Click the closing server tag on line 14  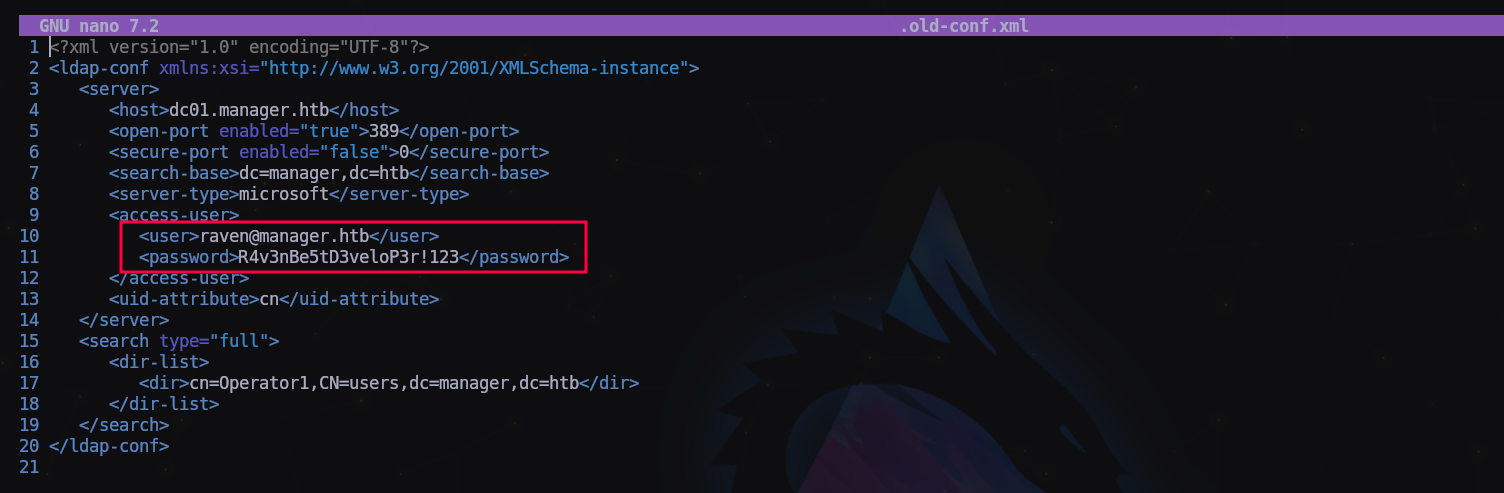[x=124, y=320]
